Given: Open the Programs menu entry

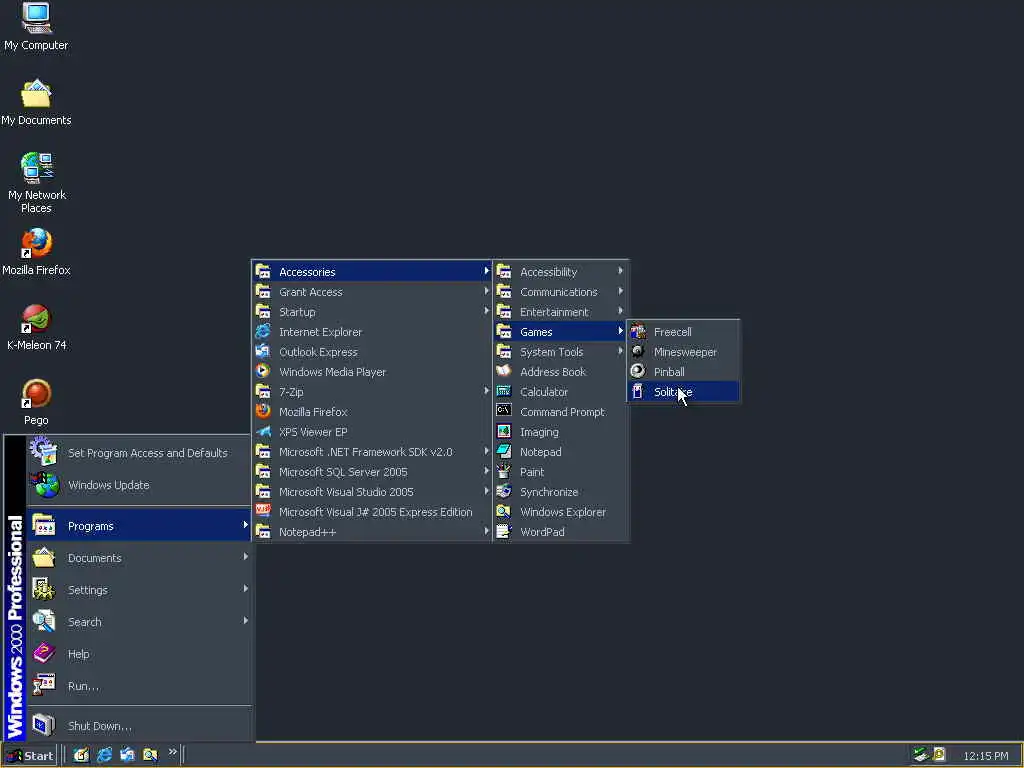Looking at the screenshot, I should pos(138,525).
